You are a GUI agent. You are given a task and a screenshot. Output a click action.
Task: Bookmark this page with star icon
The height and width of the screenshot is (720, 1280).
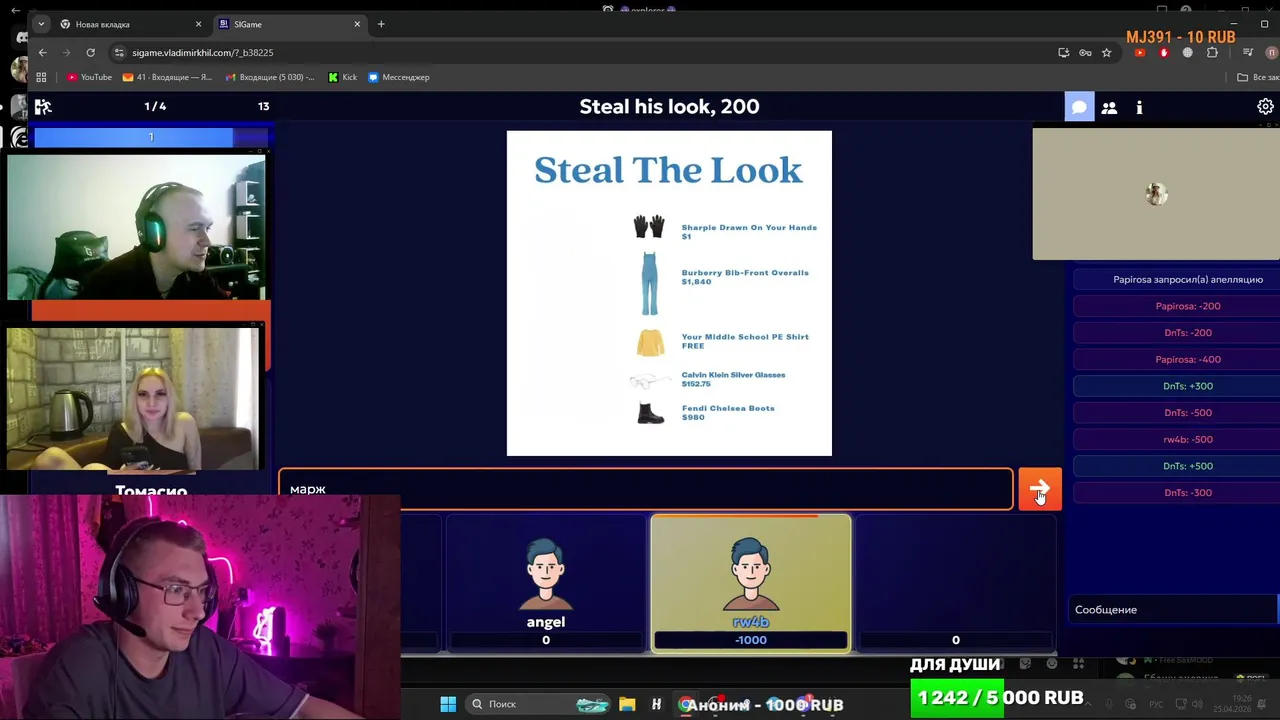[x=1107, y=52]
